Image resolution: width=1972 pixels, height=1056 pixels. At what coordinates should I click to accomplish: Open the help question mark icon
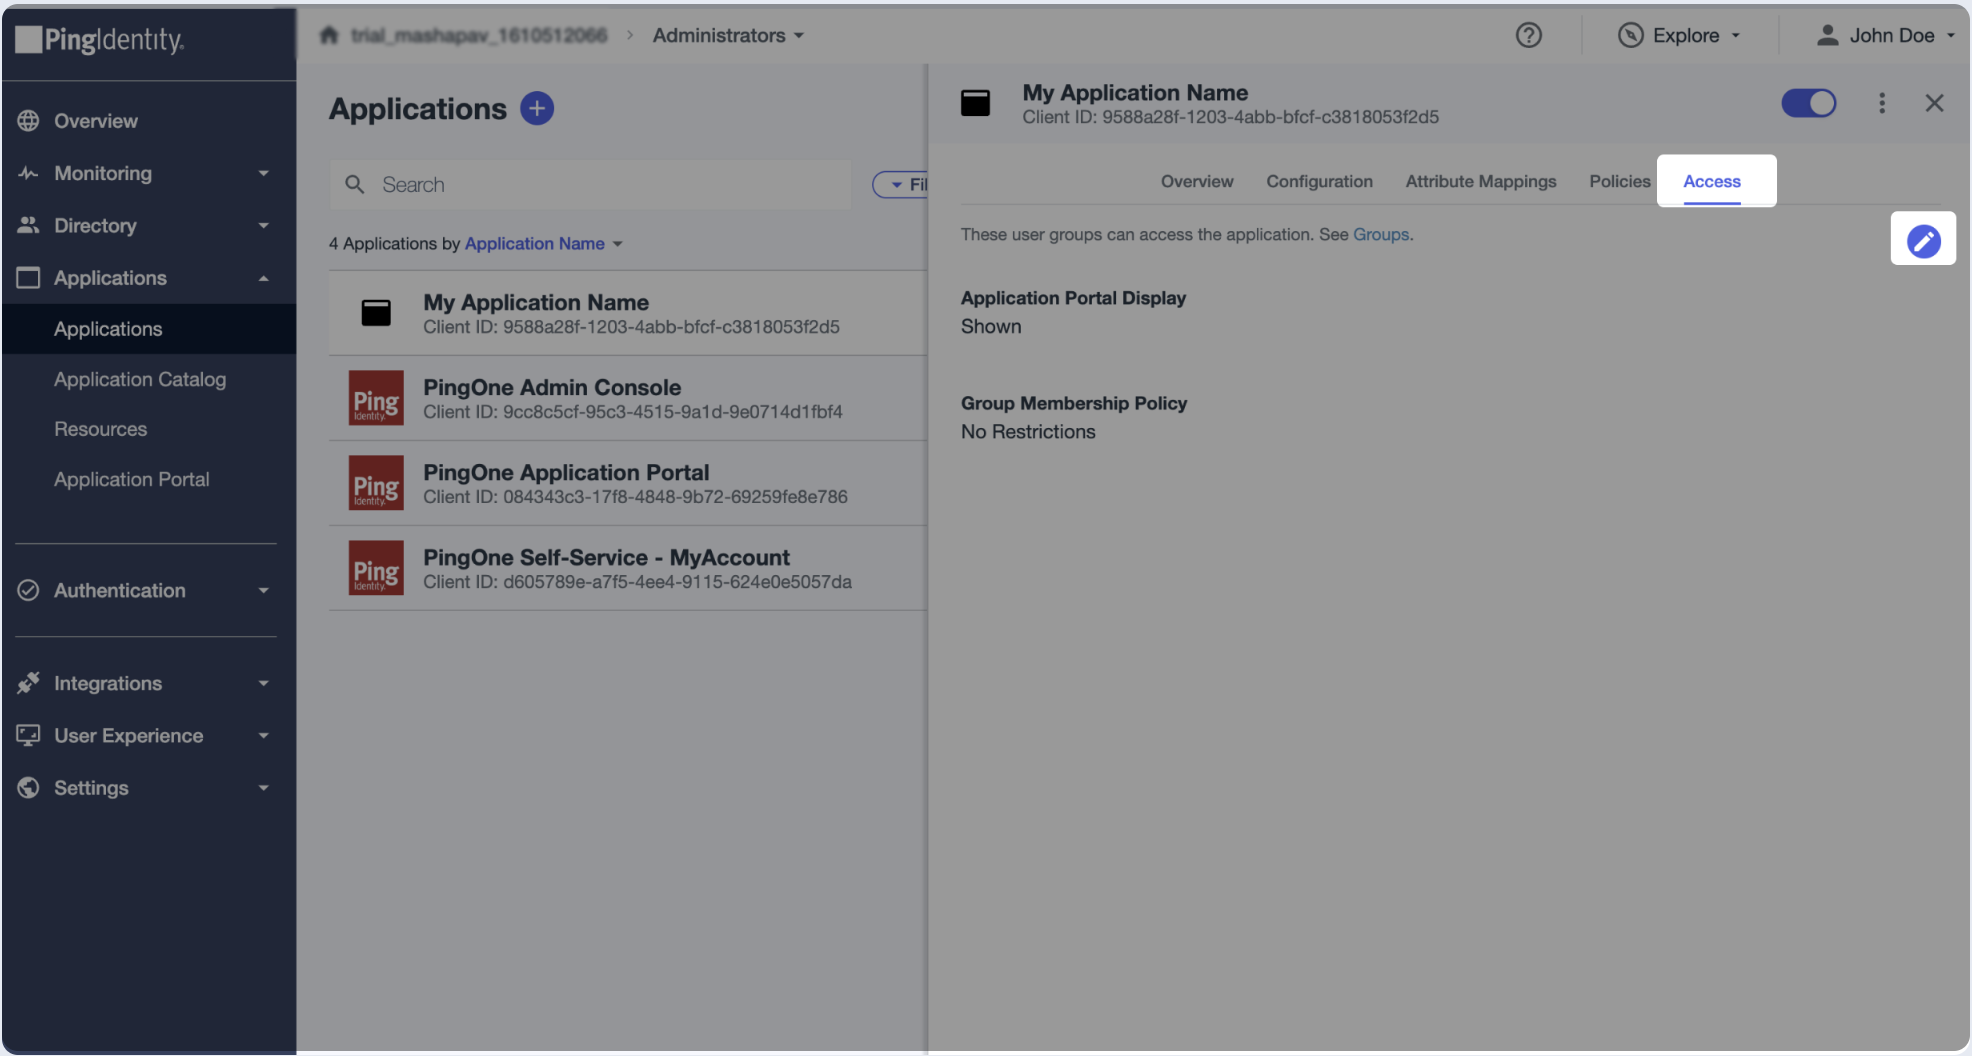pyautogui.click(x=1528, y=35)
